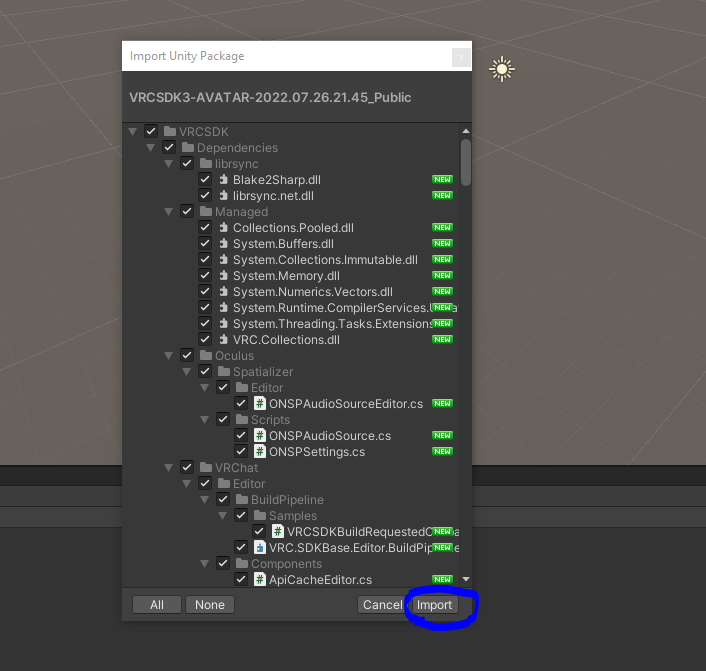Image resolution: width=706 pixels, height=671 pixels.
Task: Click the None button to deselect everything
Action: click(210, 605)
